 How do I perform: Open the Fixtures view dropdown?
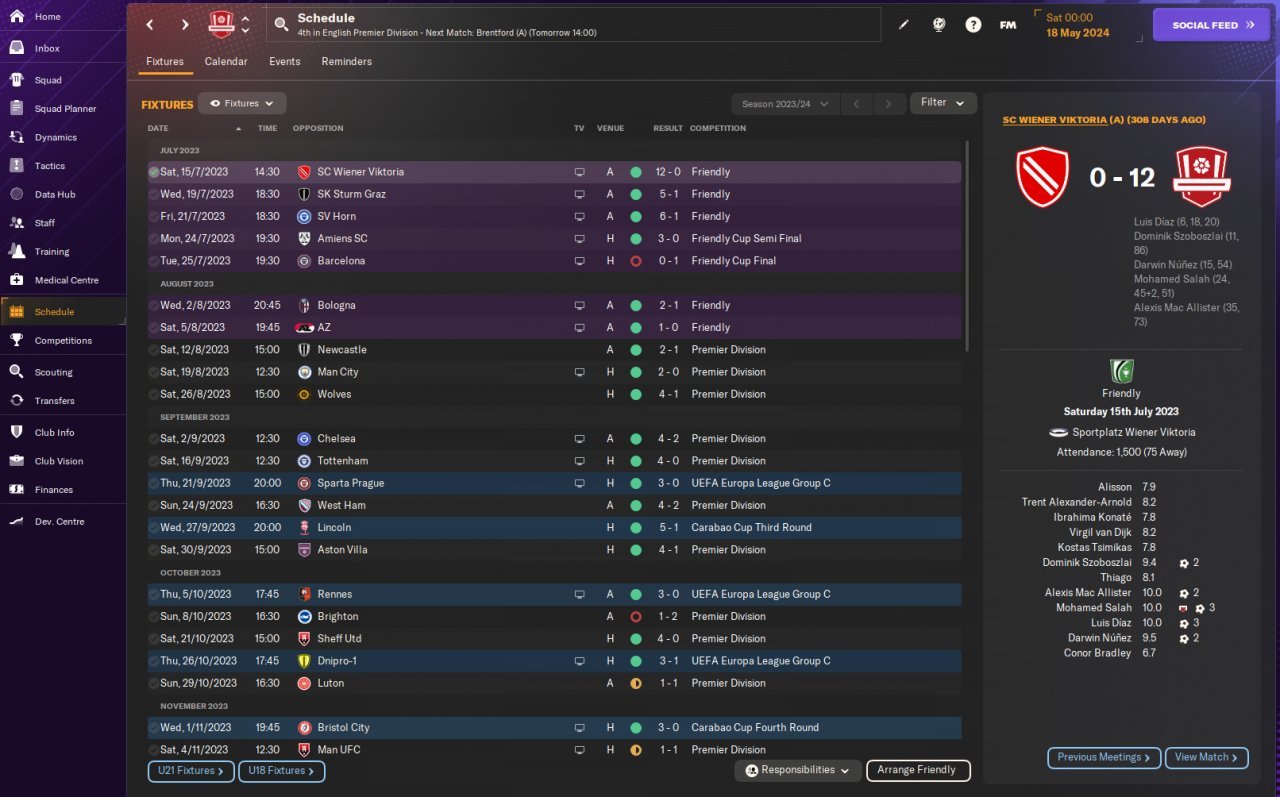click(242, 103)
